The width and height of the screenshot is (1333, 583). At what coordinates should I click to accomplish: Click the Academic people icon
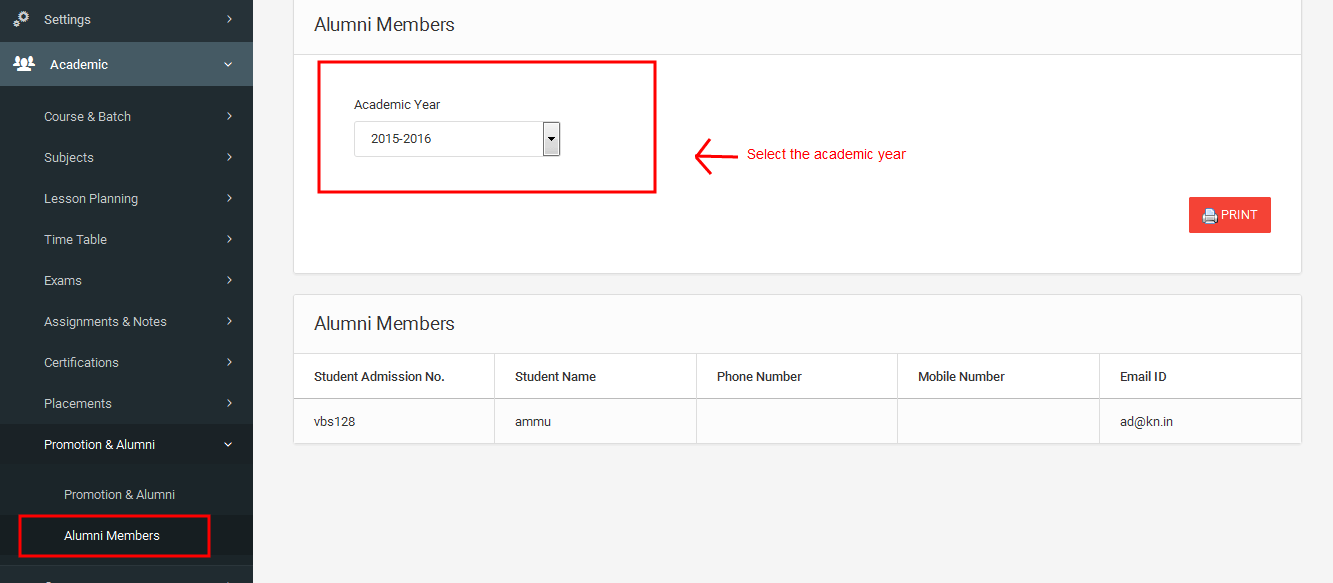[24, 64]
